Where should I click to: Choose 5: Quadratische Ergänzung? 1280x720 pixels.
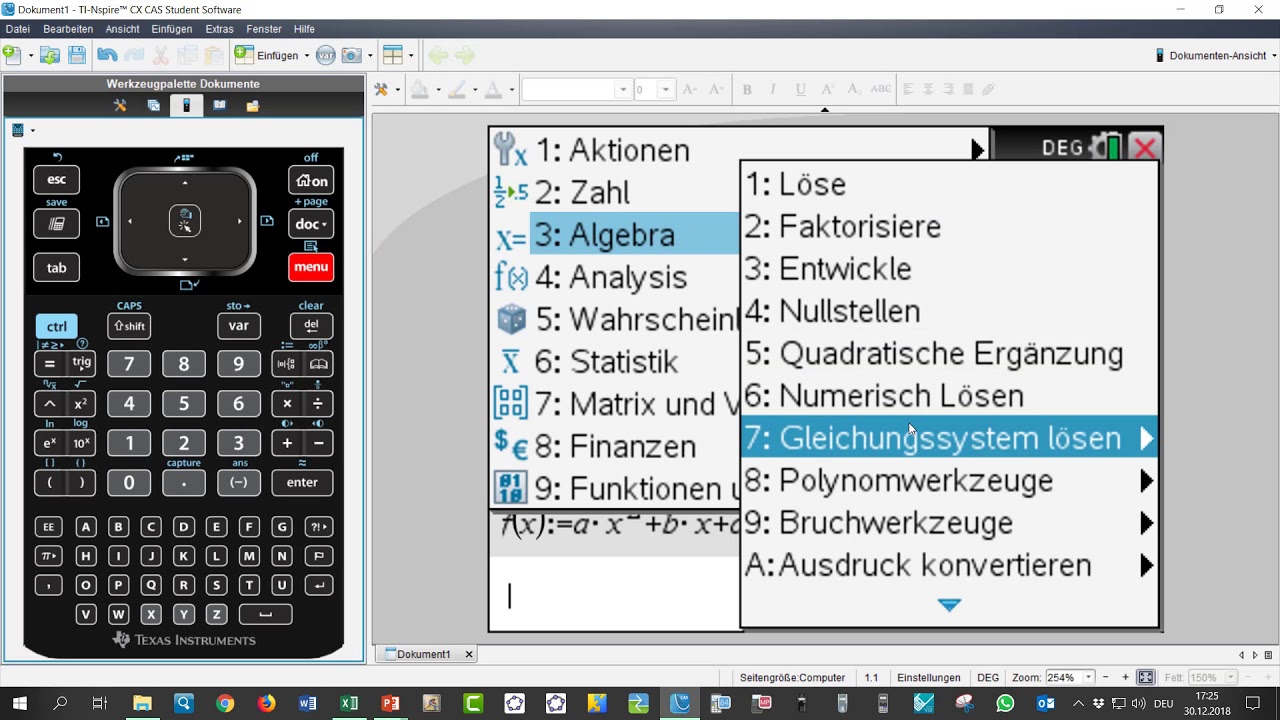[948, 354]
